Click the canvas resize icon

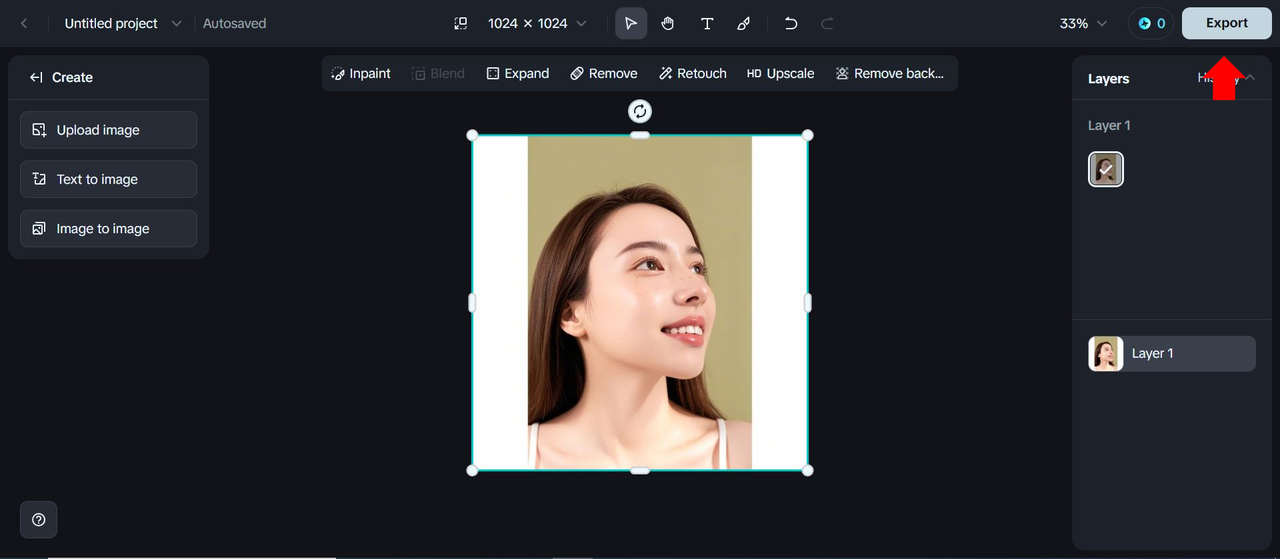tap(461, 23)
